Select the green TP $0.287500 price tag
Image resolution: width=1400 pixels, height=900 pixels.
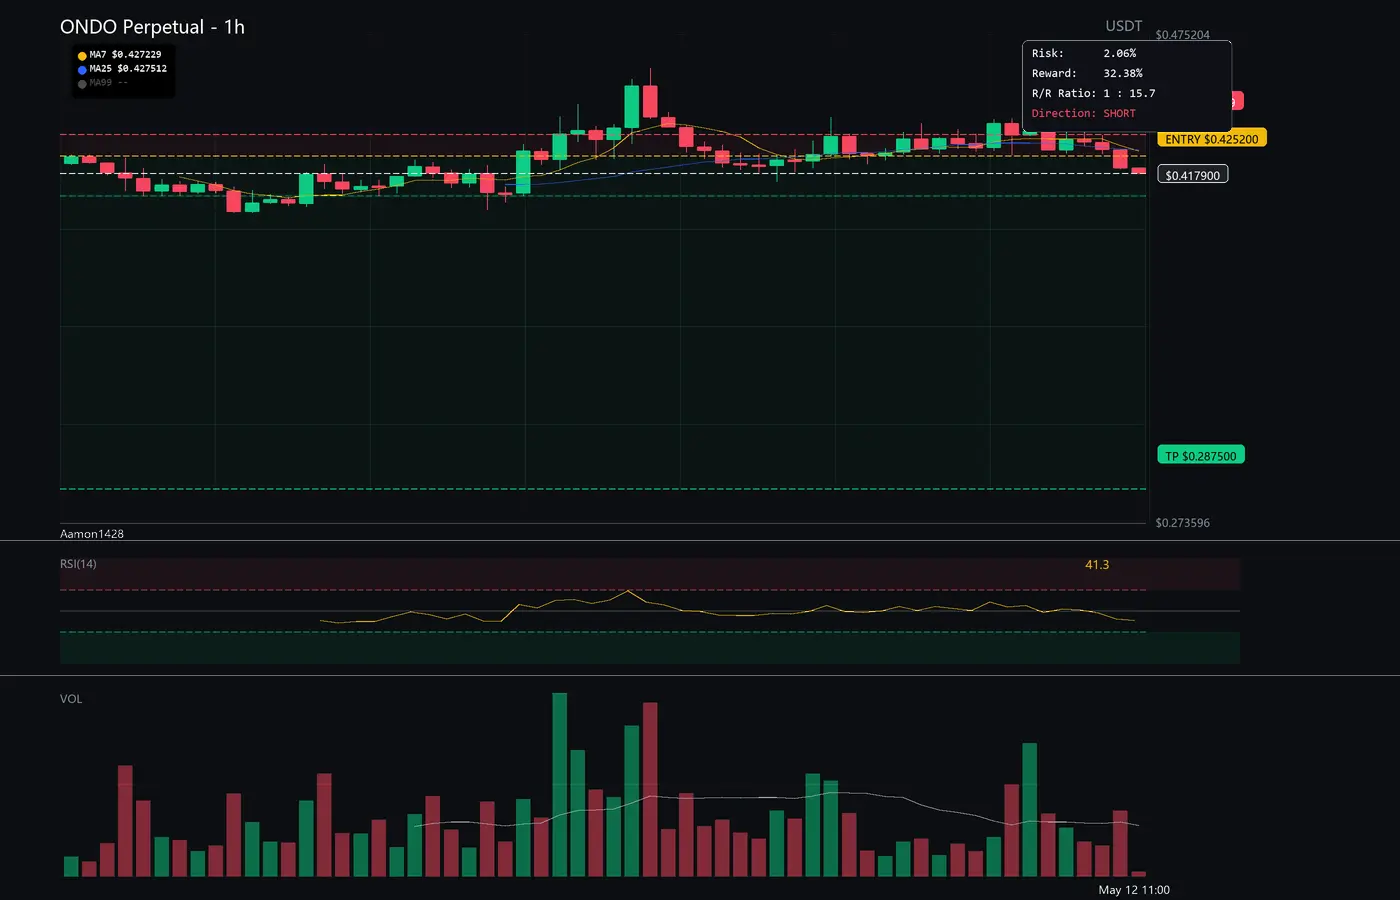1201,456
